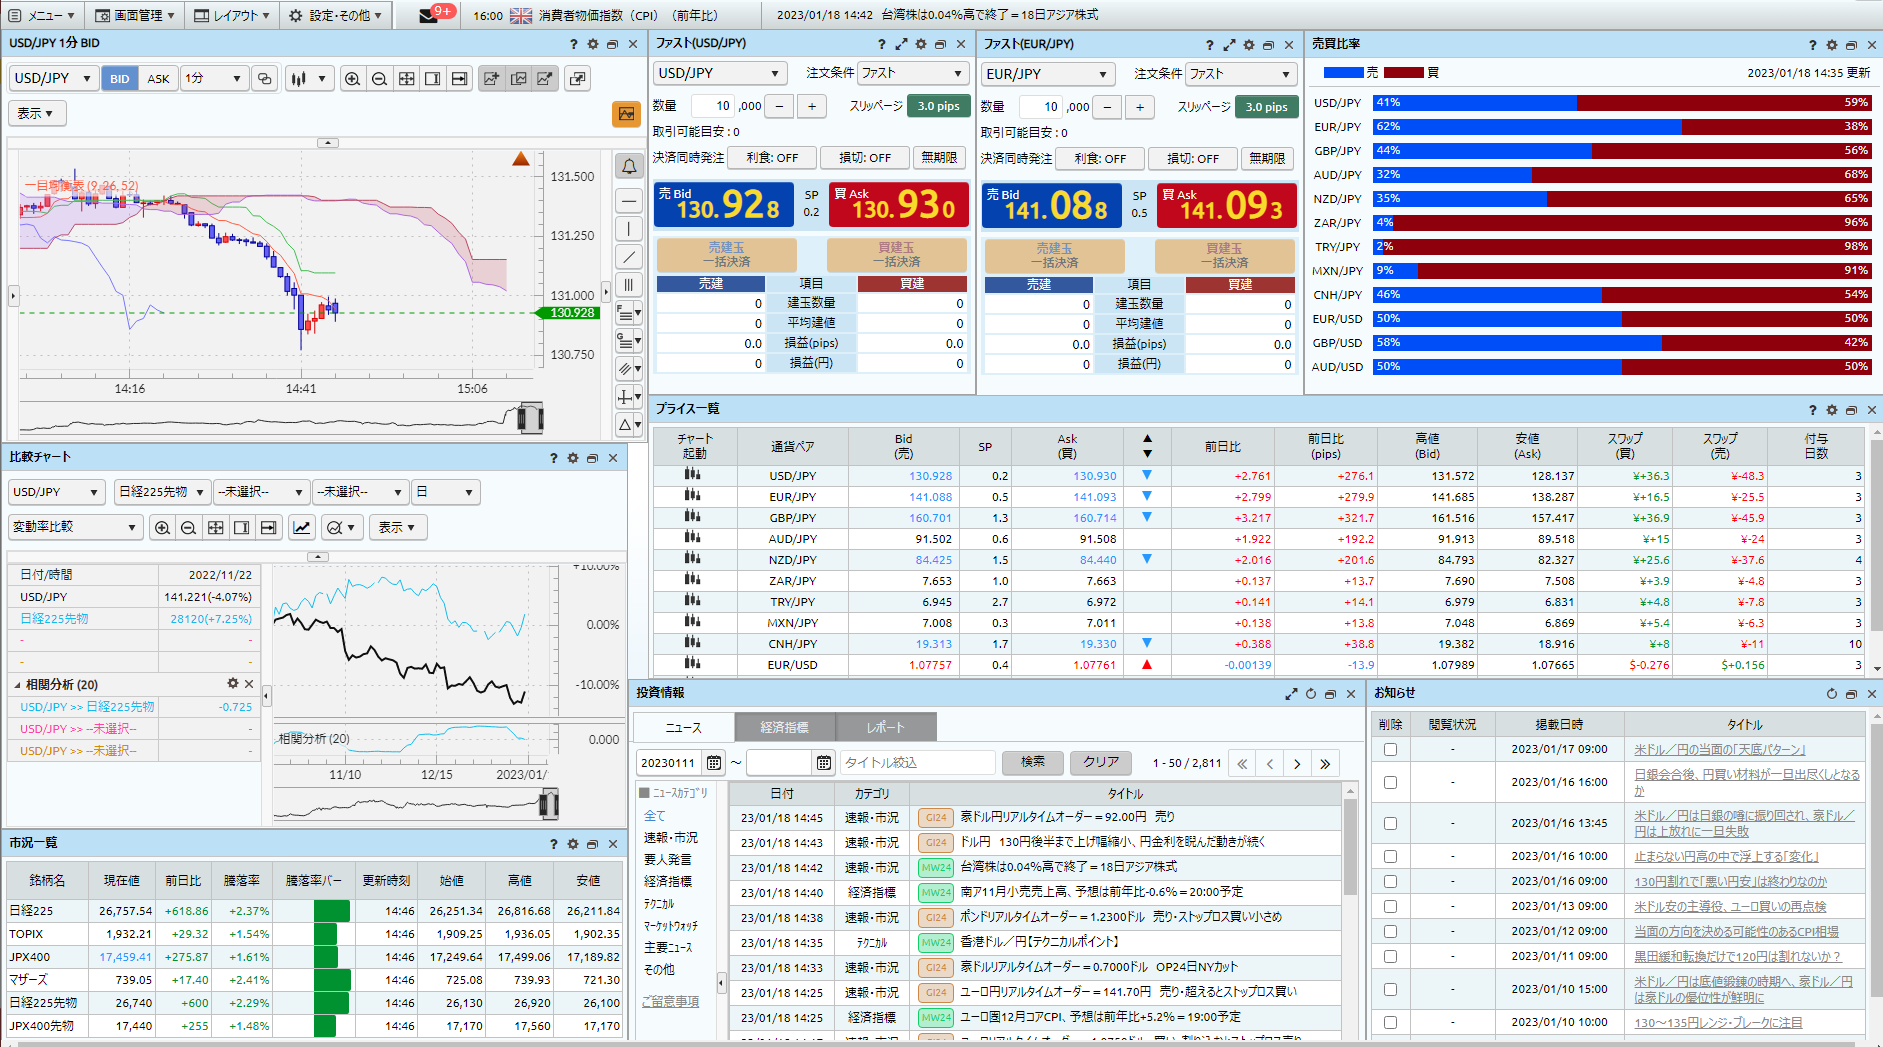Screen dimensions: 1883x1047
Task: Click USD/JPY 売 Bid 130.928 button
Action: 724,204
